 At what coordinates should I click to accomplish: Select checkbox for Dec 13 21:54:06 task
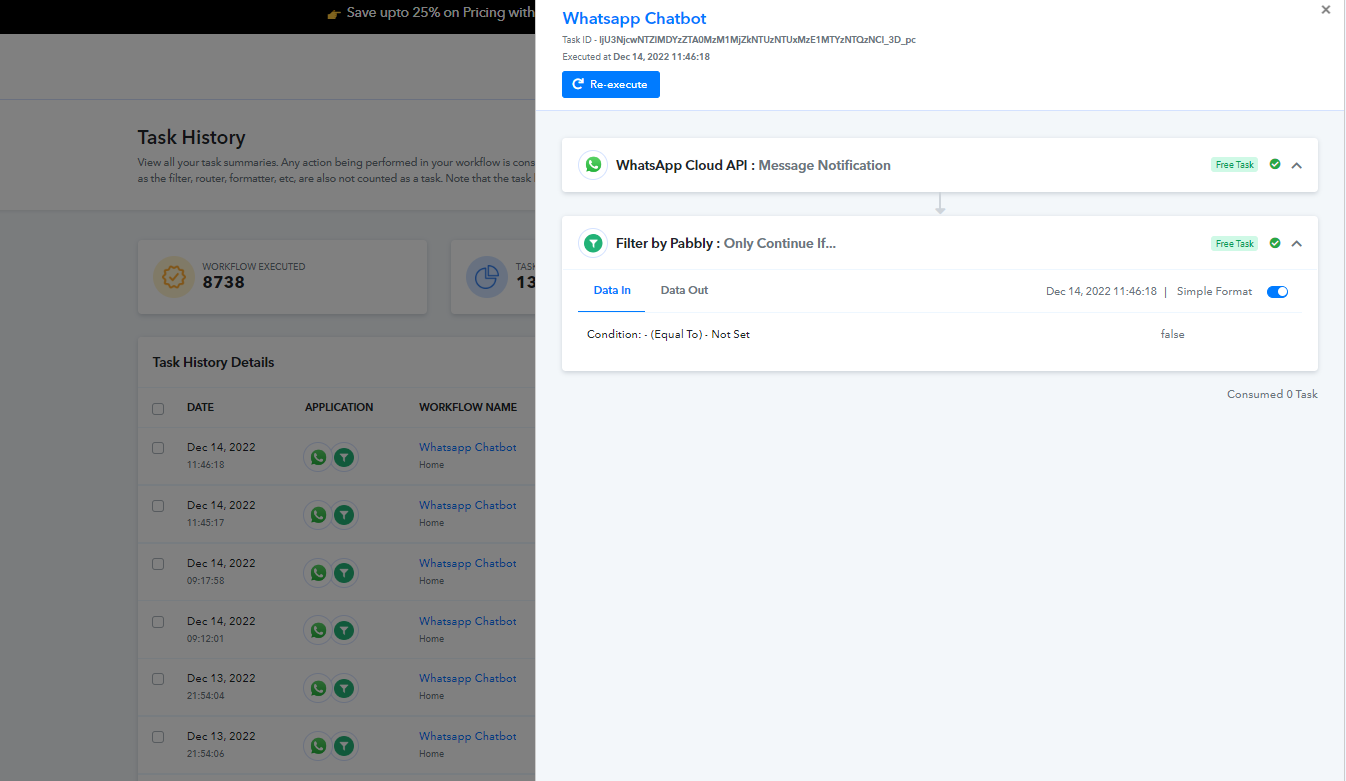click(158, 737)
